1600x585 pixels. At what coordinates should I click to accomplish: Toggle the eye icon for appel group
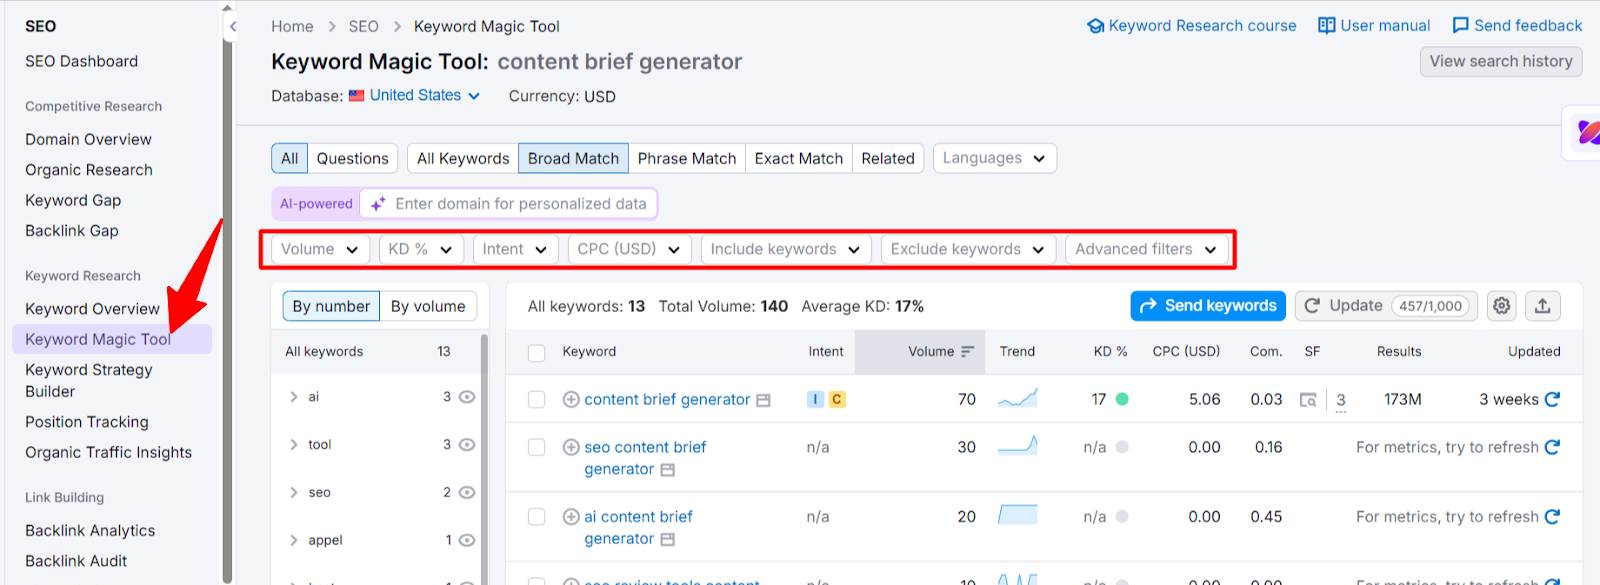click(467, 541)
